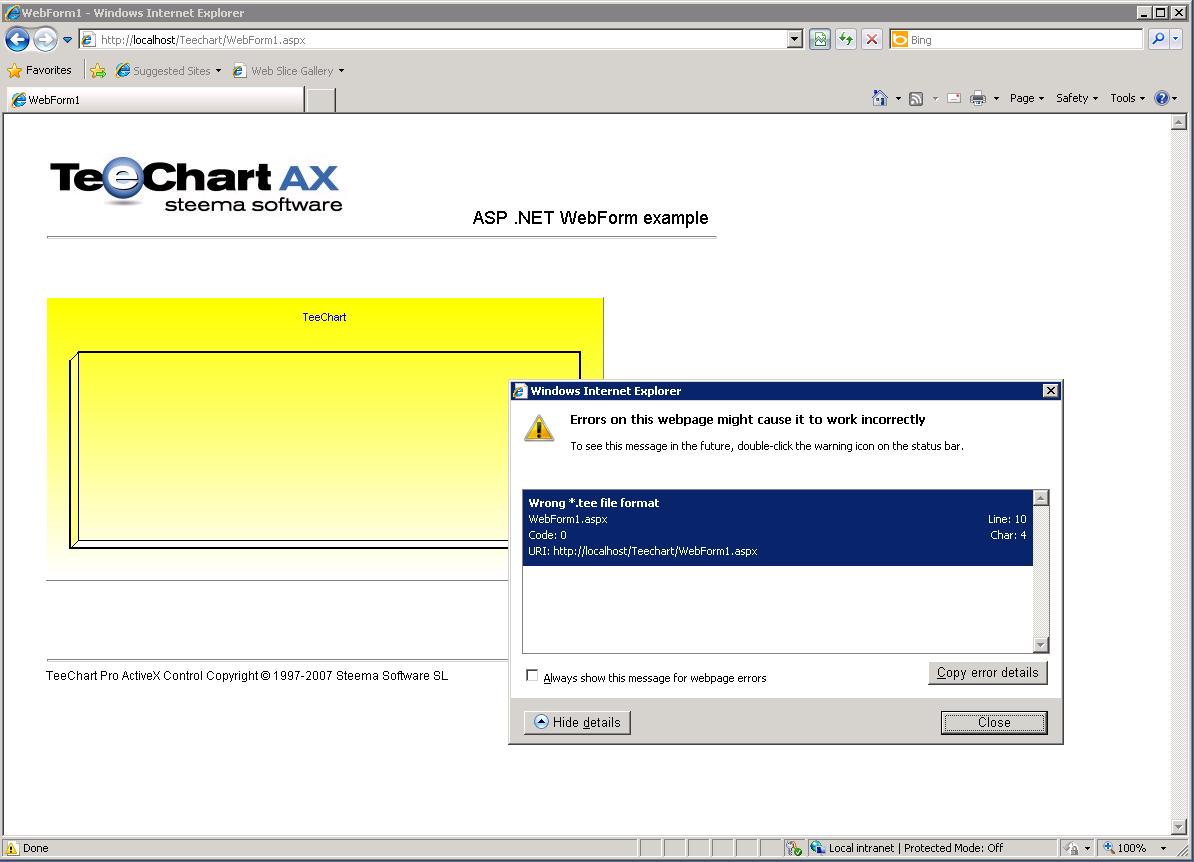The width and height of the screenshot is (1194, 862).
Task: Open the recent pages dropdown arrow
Action: [67, 40]
